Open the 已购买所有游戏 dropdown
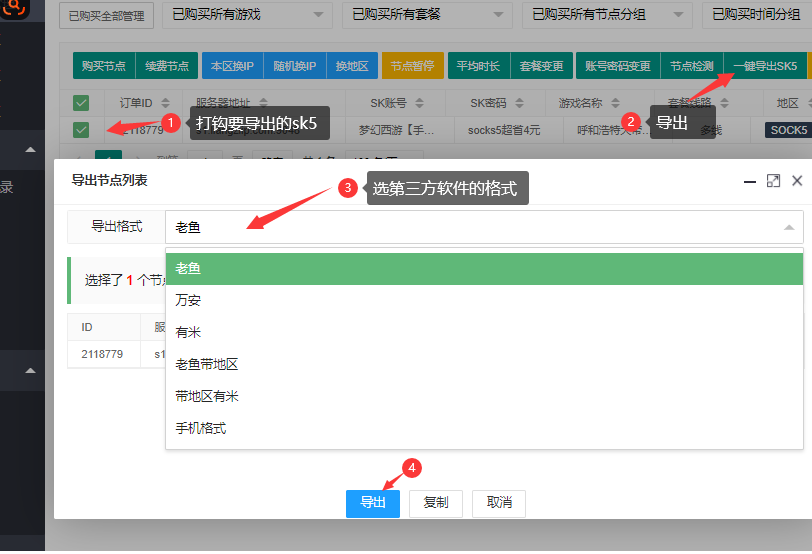The height and width of the screenshot is (554, 812). (248, 14)
